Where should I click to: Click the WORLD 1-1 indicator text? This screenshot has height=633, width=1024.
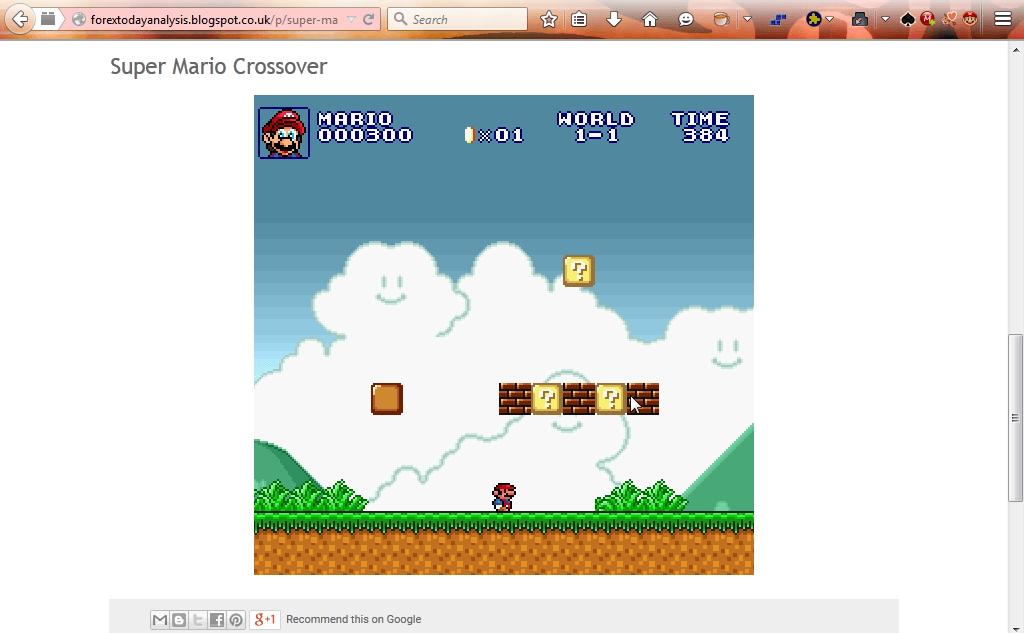point(596,127)
